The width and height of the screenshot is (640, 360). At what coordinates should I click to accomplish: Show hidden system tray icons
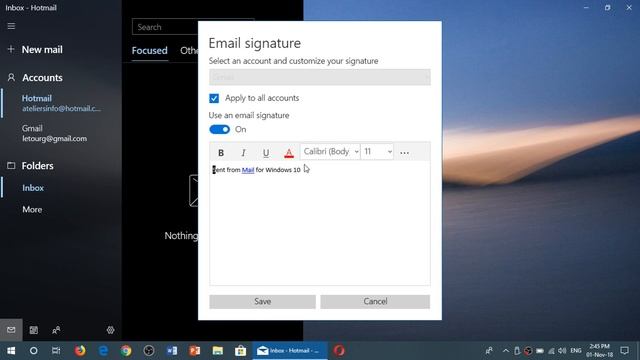(506, 351)
